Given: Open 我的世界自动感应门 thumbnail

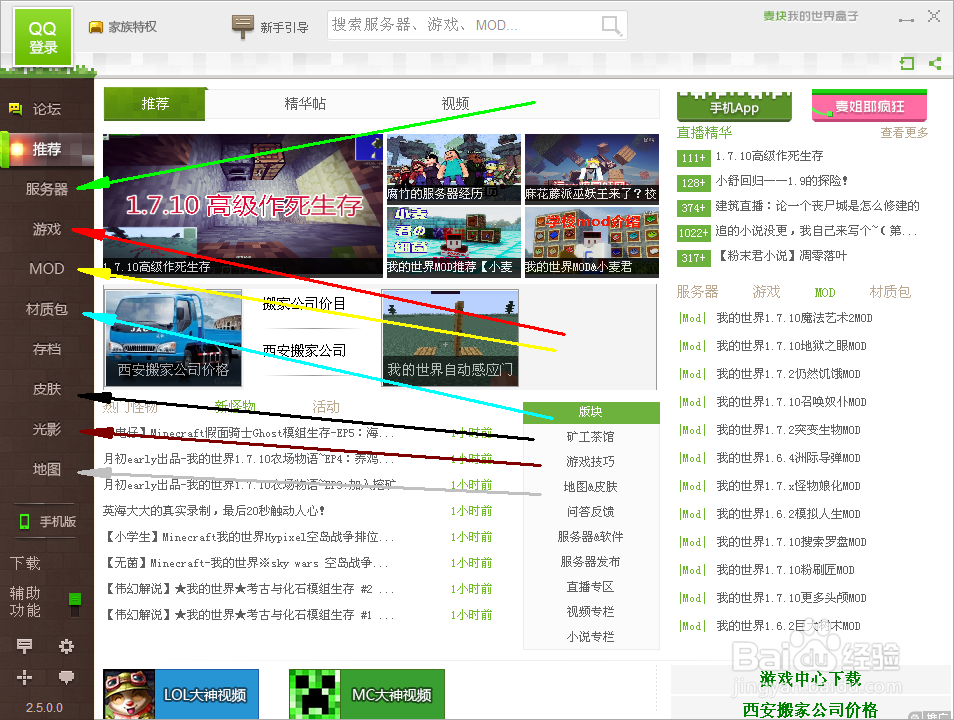Looking at the screenshot, I should click(450, 338).
